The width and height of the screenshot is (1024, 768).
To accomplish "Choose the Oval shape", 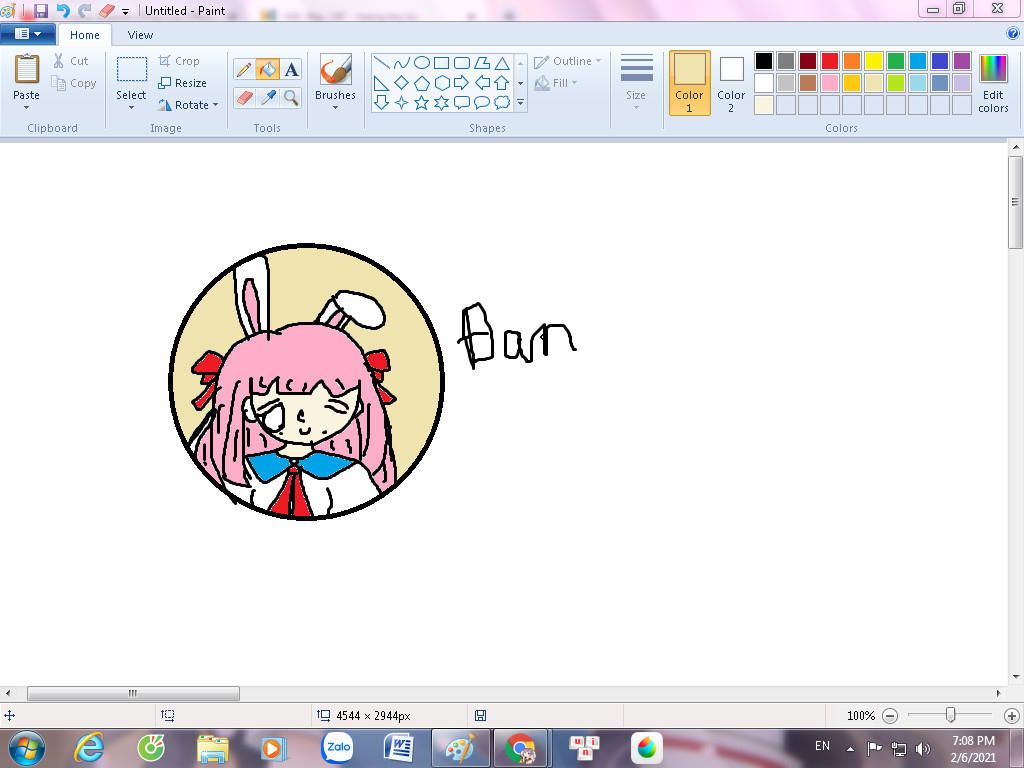I will [x=422, y=63].
